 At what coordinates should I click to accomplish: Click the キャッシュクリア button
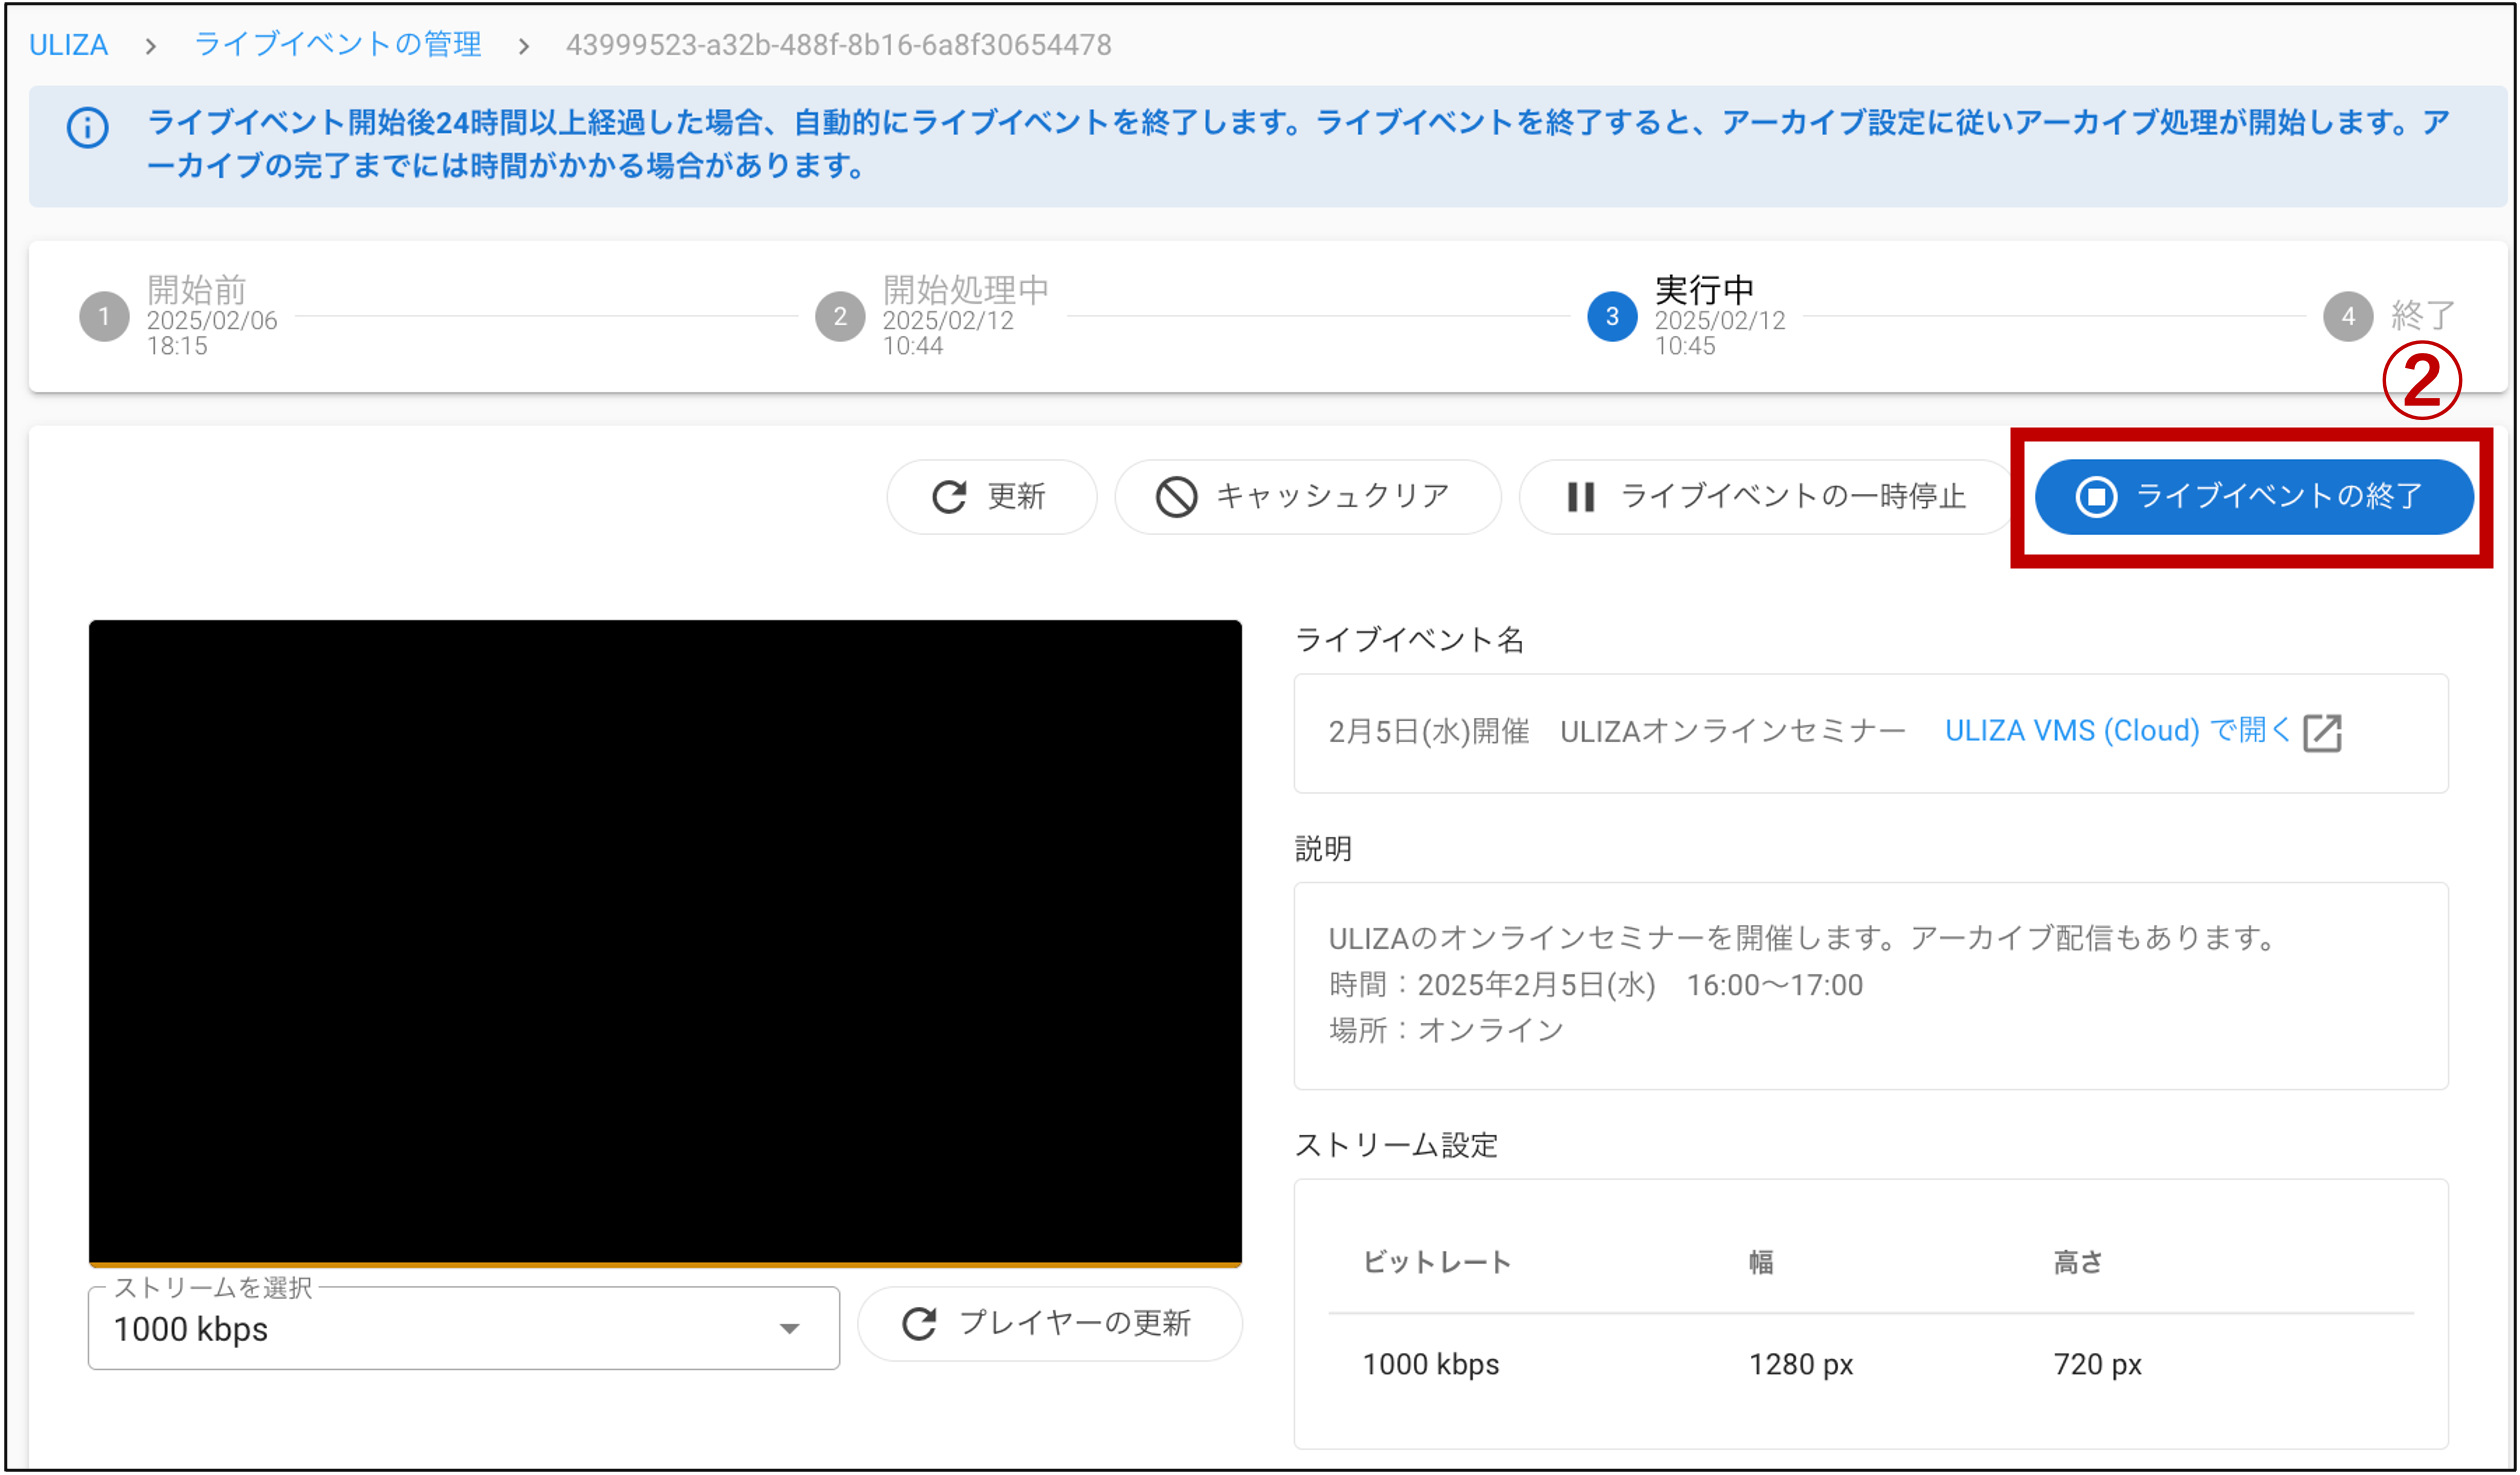pos(1307,497)
